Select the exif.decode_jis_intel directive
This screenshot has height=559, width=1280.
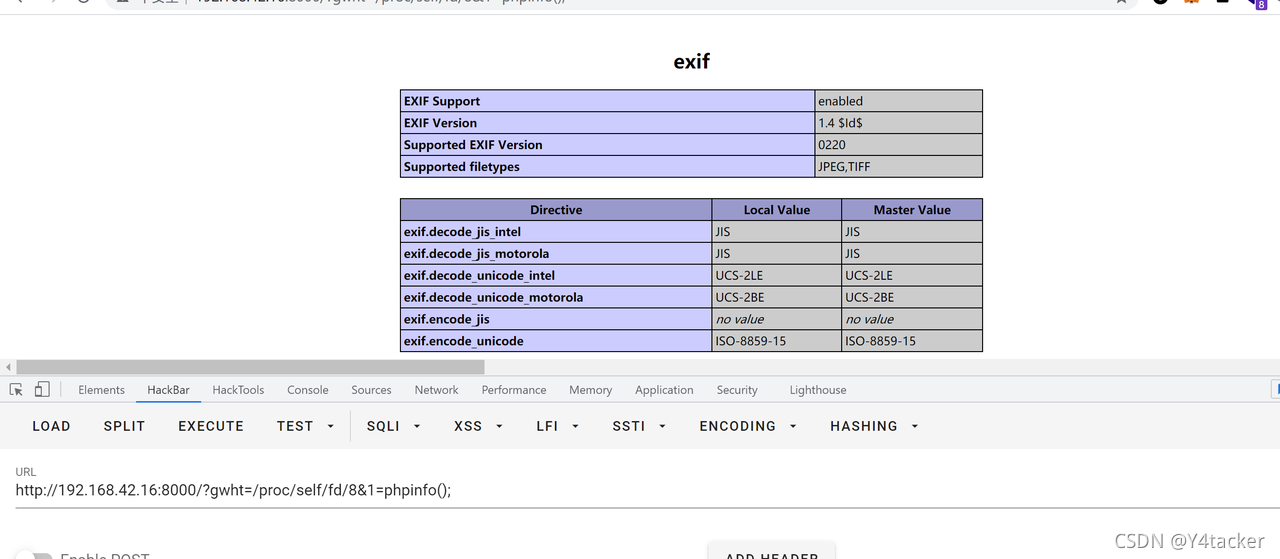(x=462, y=232)
